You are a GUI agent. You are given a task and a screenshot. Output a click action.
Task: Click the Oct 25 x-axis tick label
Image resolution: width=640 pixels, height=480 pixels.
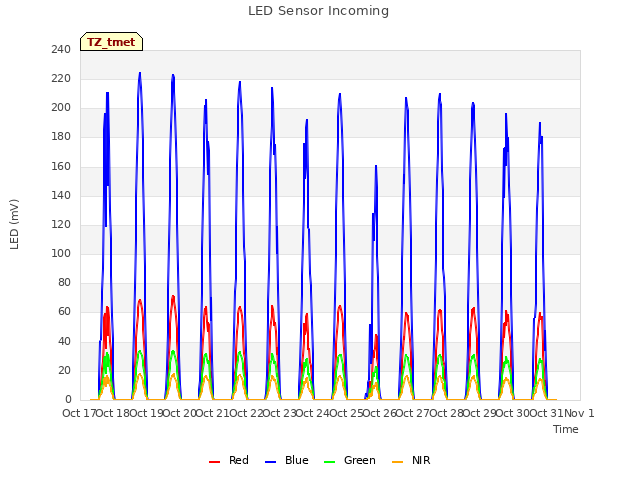[x=346, y=413]
